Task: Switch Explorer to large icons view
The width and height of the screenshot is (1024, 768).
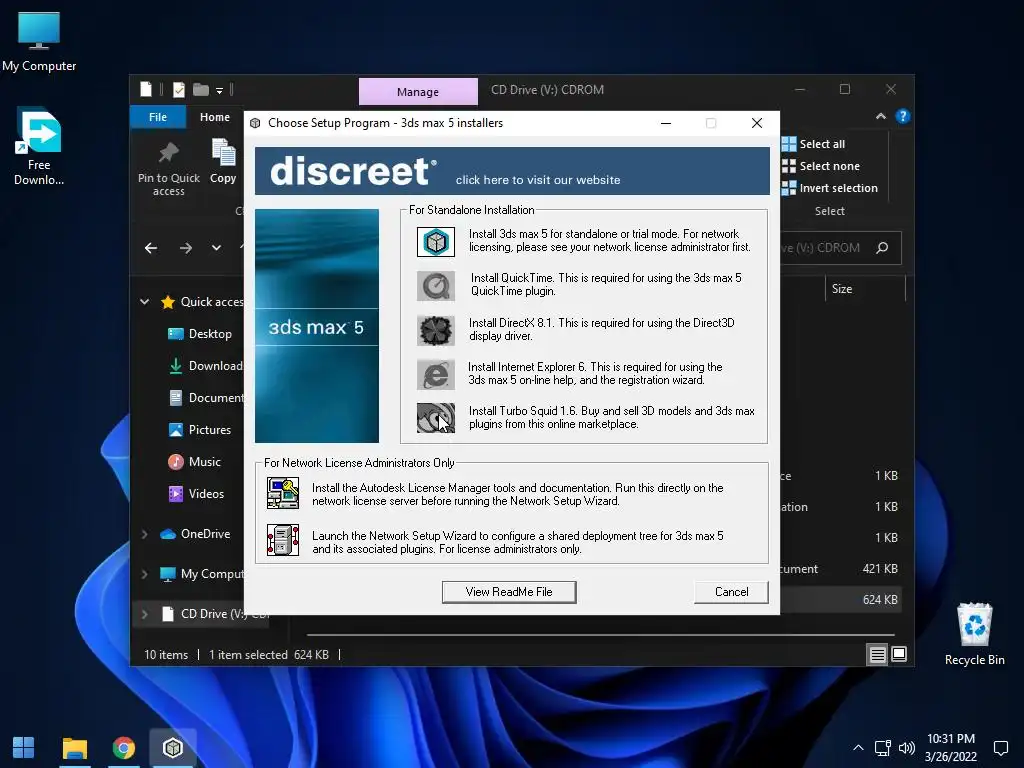Action: tap(899, 654)
